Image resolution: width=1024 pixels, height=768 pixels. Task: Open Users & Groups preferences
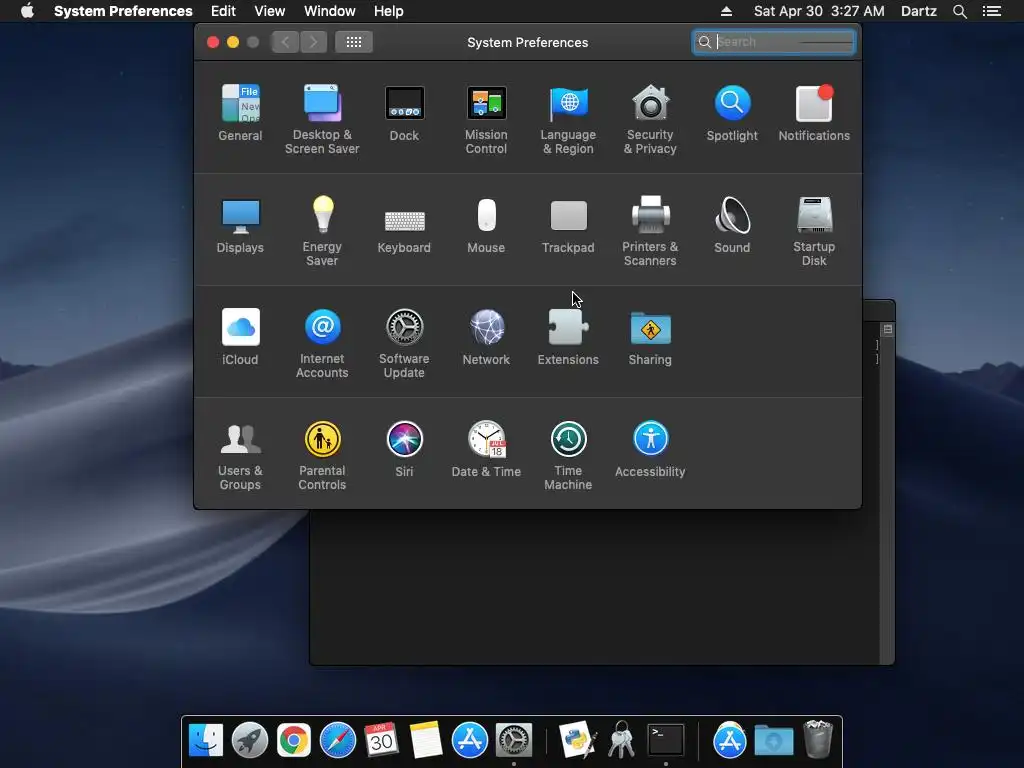(240, 456)
